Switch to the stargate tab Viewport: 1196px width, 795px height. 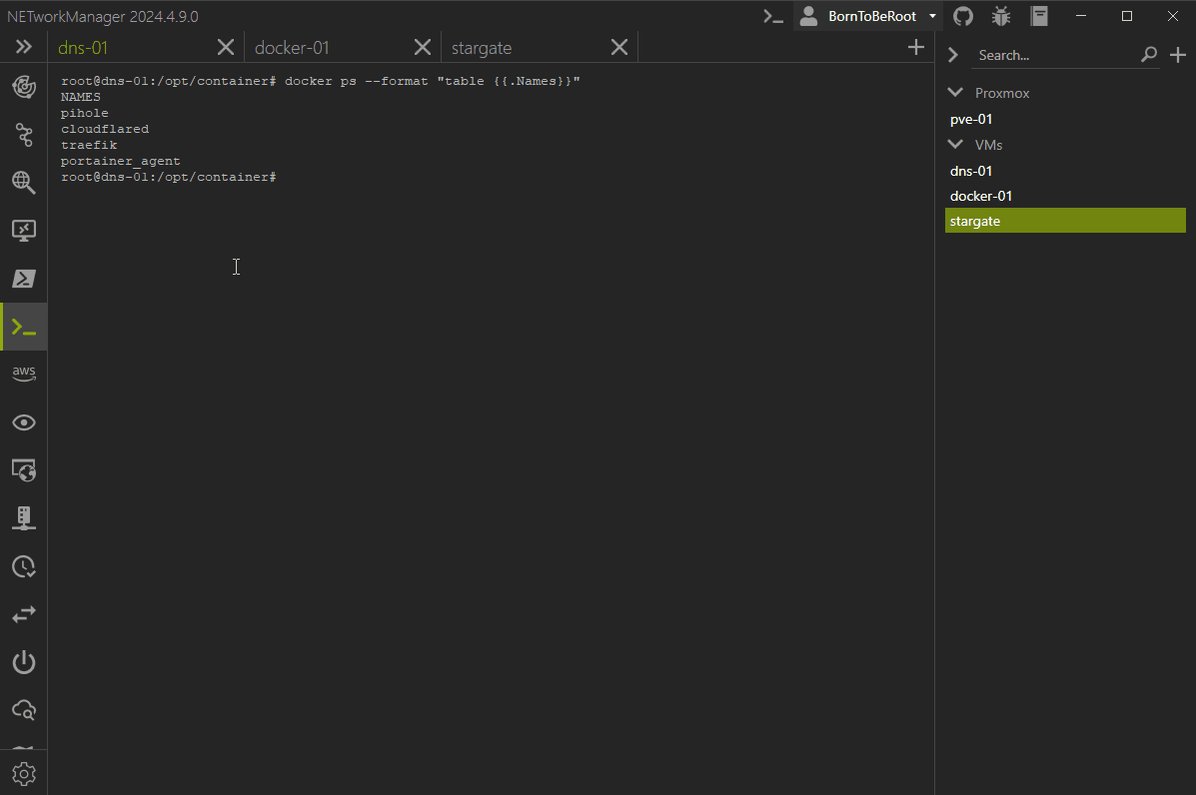481,47
